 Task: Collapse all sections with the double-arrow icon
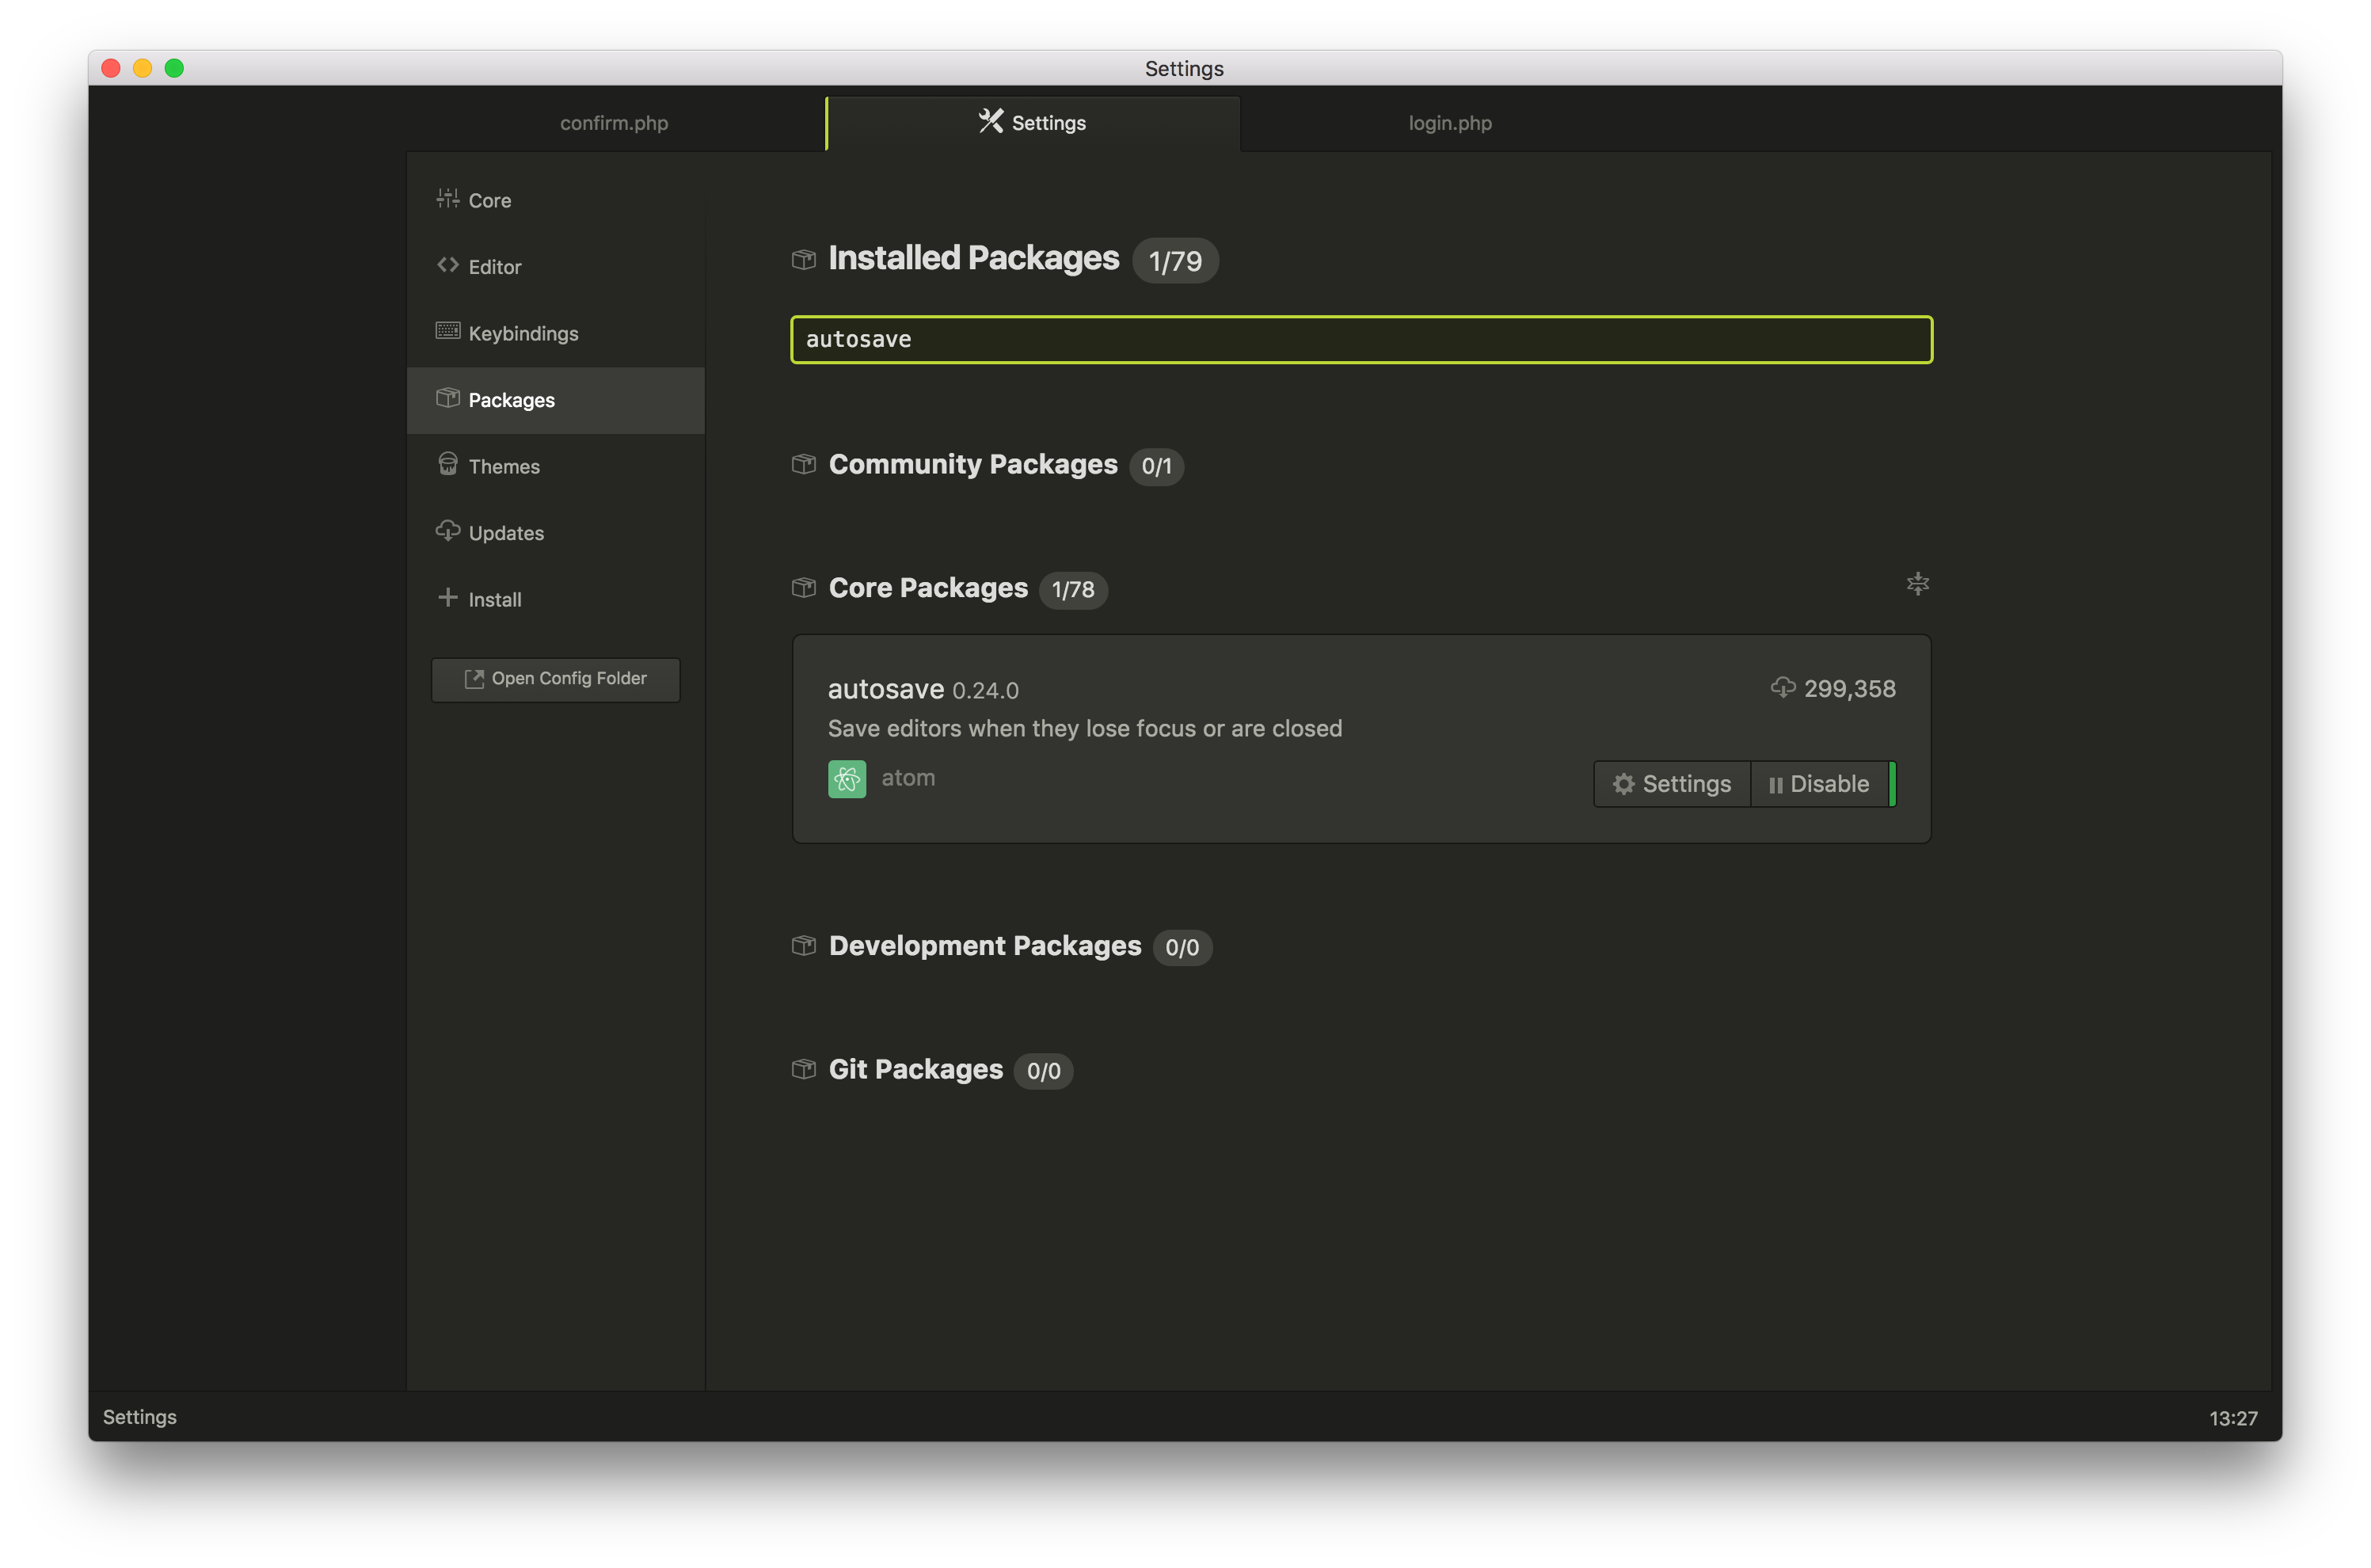(x=1917, y=584)
